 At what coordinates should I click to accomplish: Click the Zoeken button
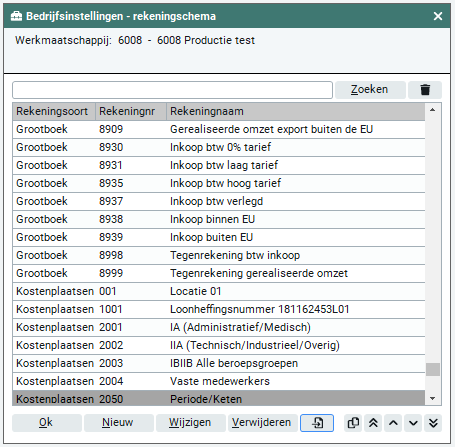(x=370, y=90)
